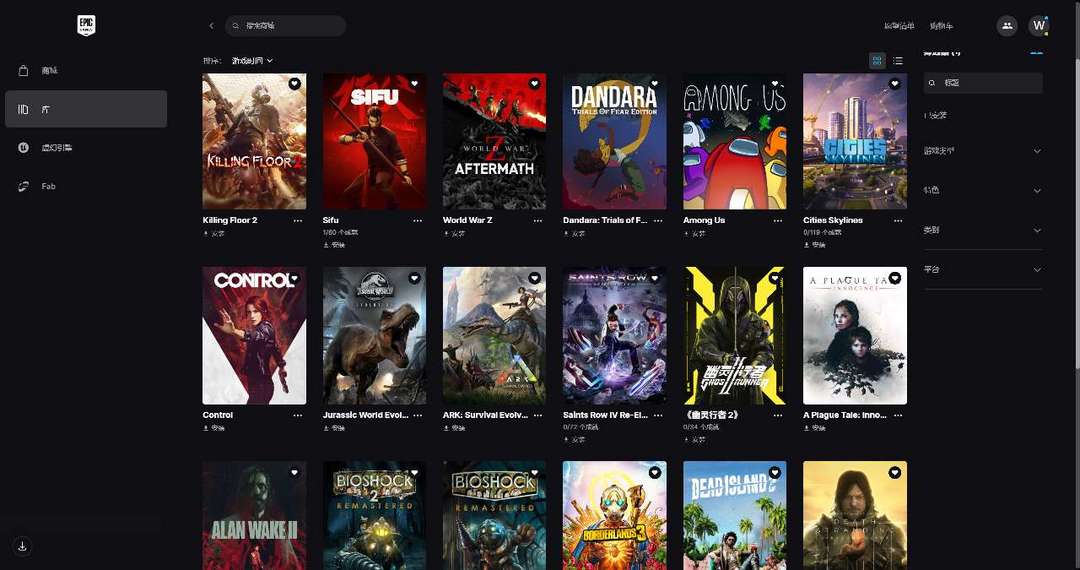Open more options for Sifu

pyautogui.click(x=417, y=220)
